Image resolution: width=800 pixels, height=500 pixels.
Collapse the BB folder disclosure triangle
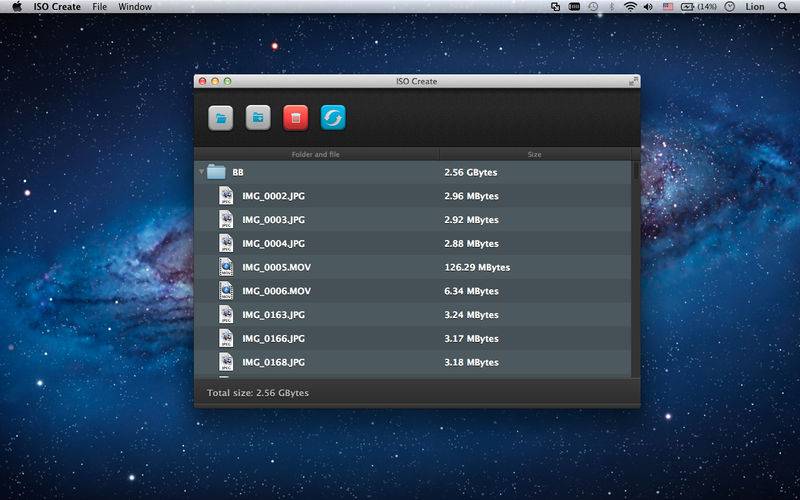pyautogui.click(x=202, y=172)
